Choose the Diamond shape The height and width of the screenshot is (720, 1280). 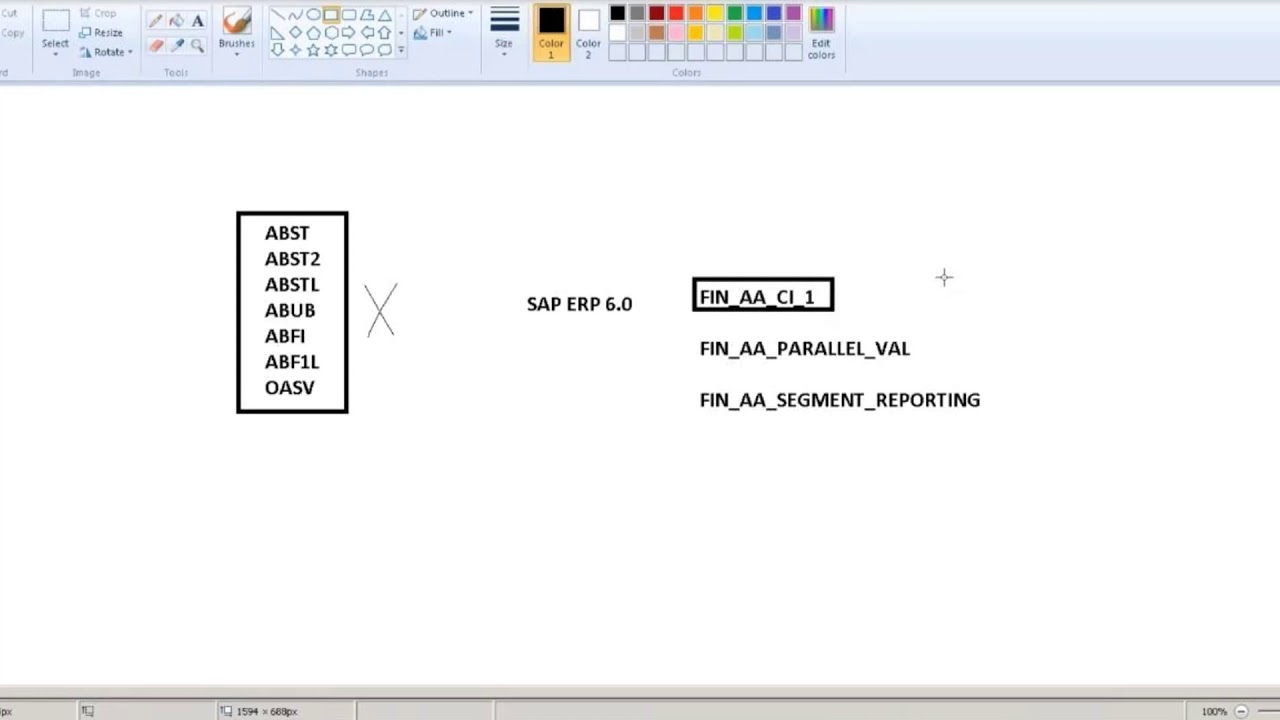click(295, 33)
